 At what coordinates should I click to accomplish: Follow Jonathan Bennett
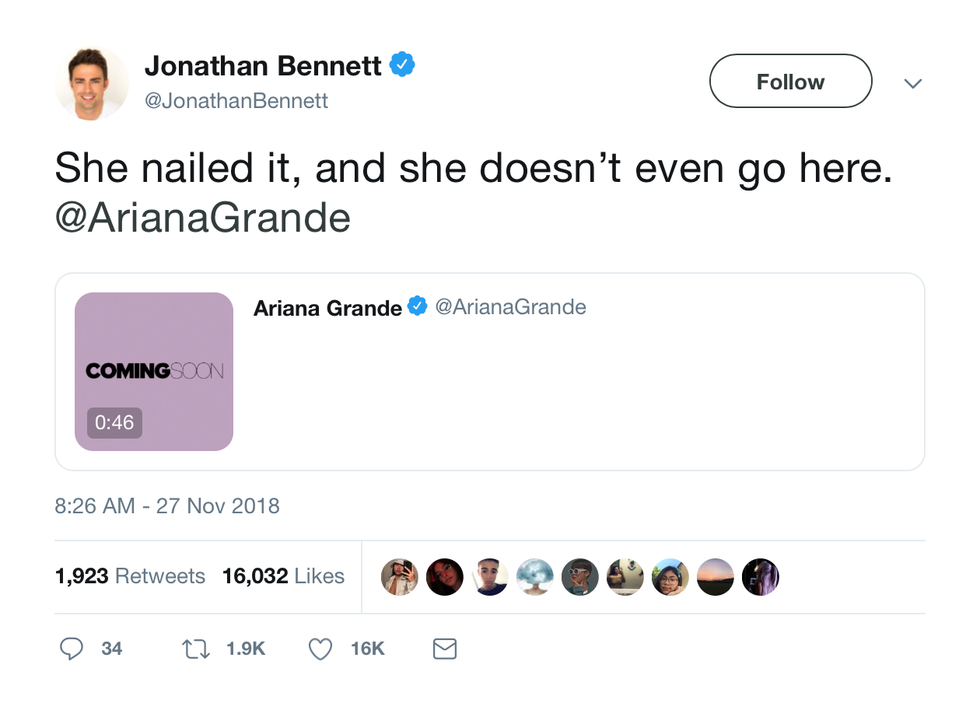pyautogui.click(x=790, y=82)
